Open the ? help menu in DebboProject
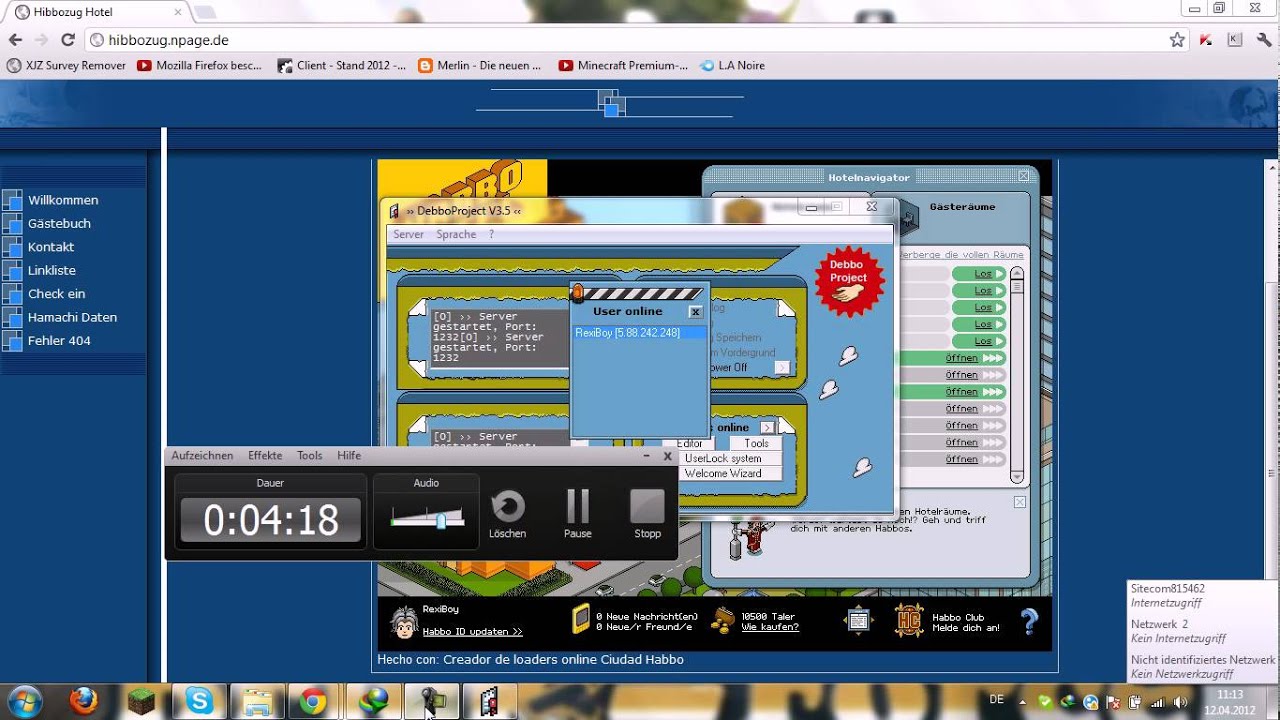1280x720 pixels. 491,234
